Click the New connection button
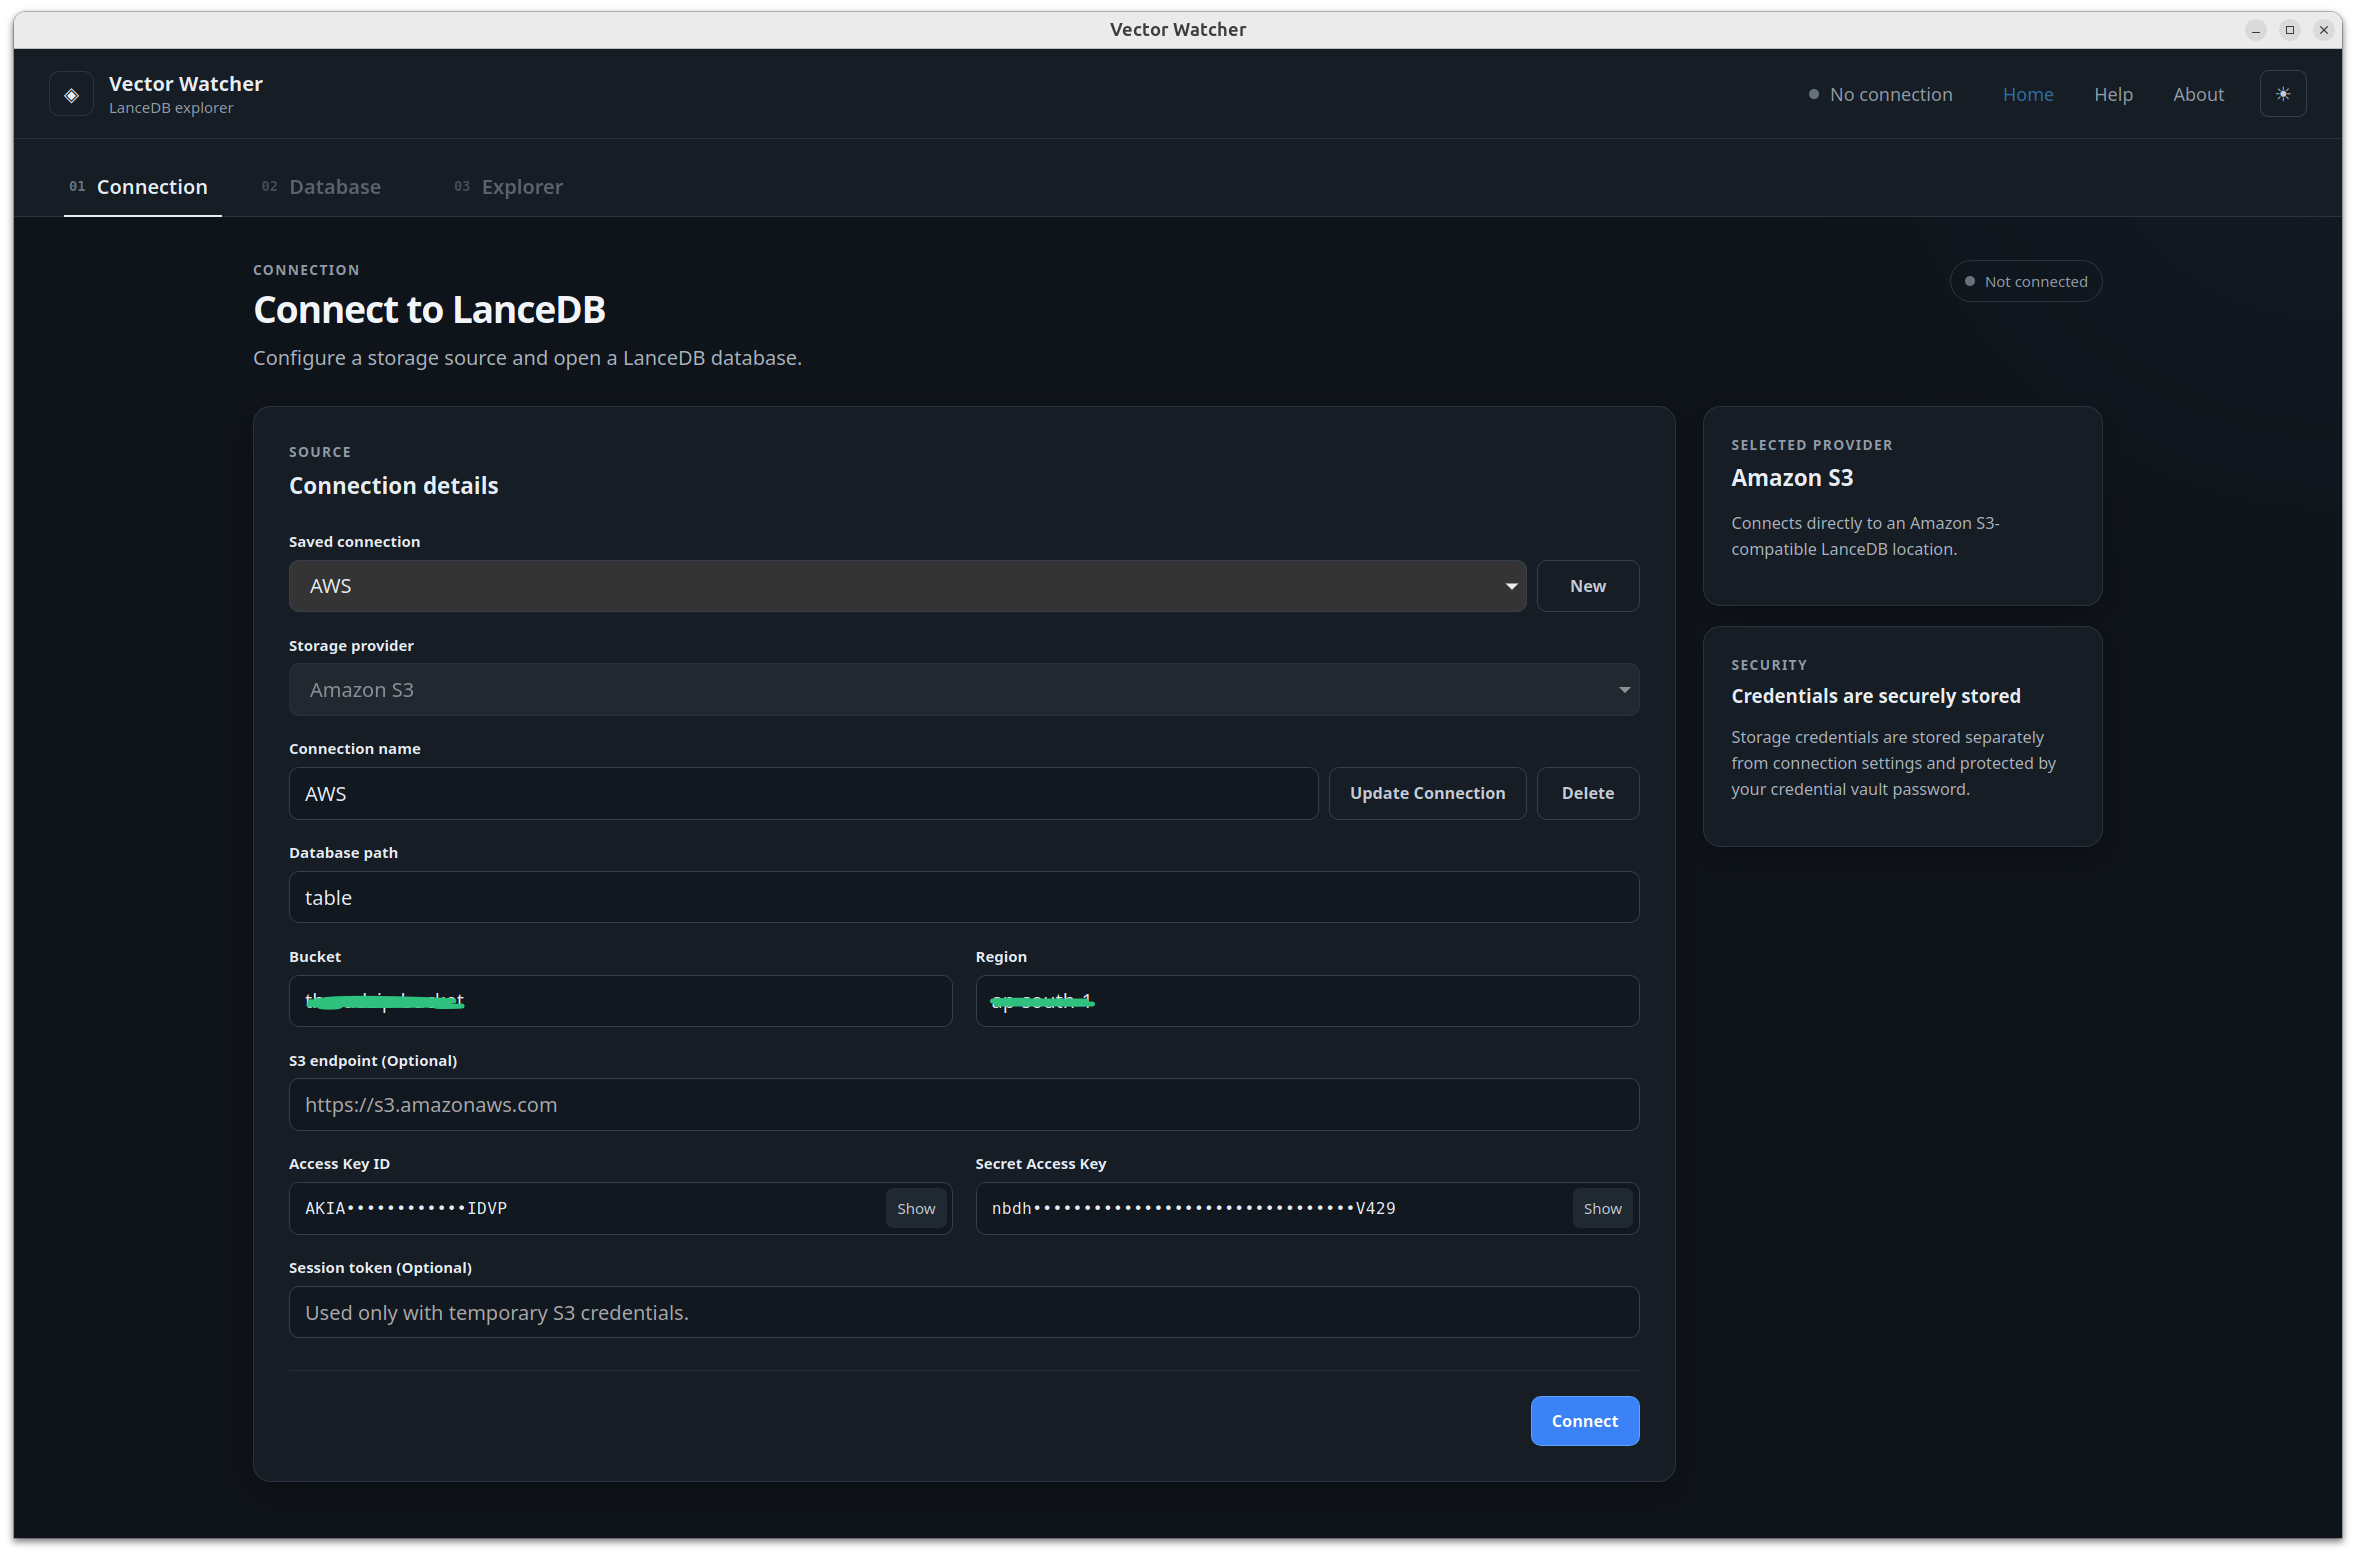Image resolution: width=2356 pixels, height=1555 pixels. click(1588, 586)
